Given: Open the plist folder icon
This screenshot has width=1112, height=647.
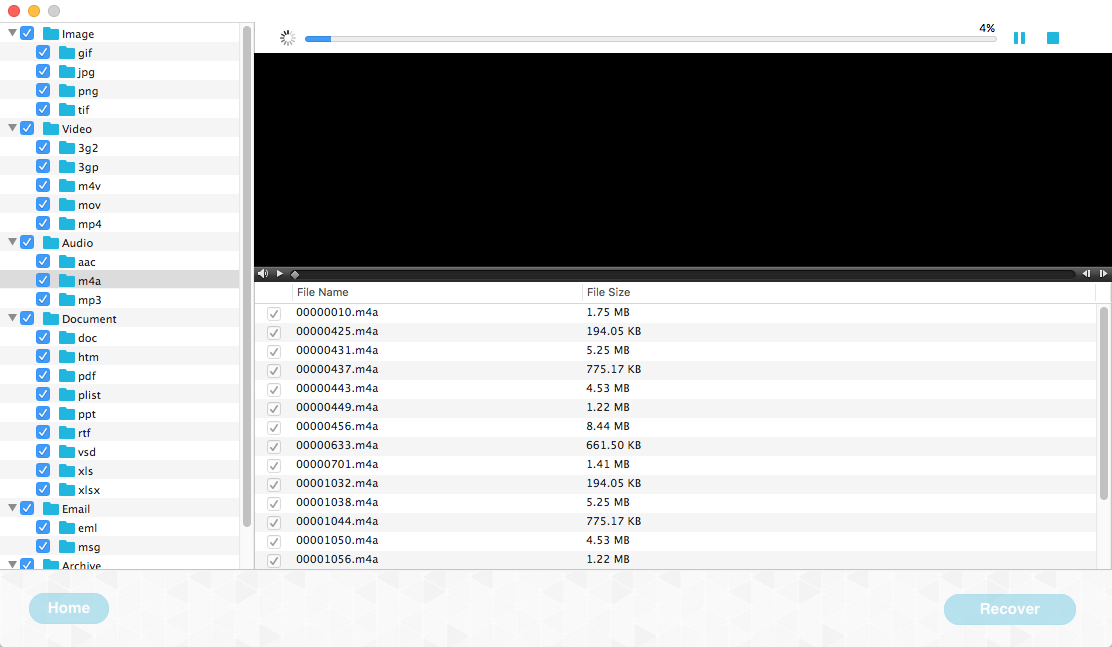Looking at the screenshot, I should point(67,394).
